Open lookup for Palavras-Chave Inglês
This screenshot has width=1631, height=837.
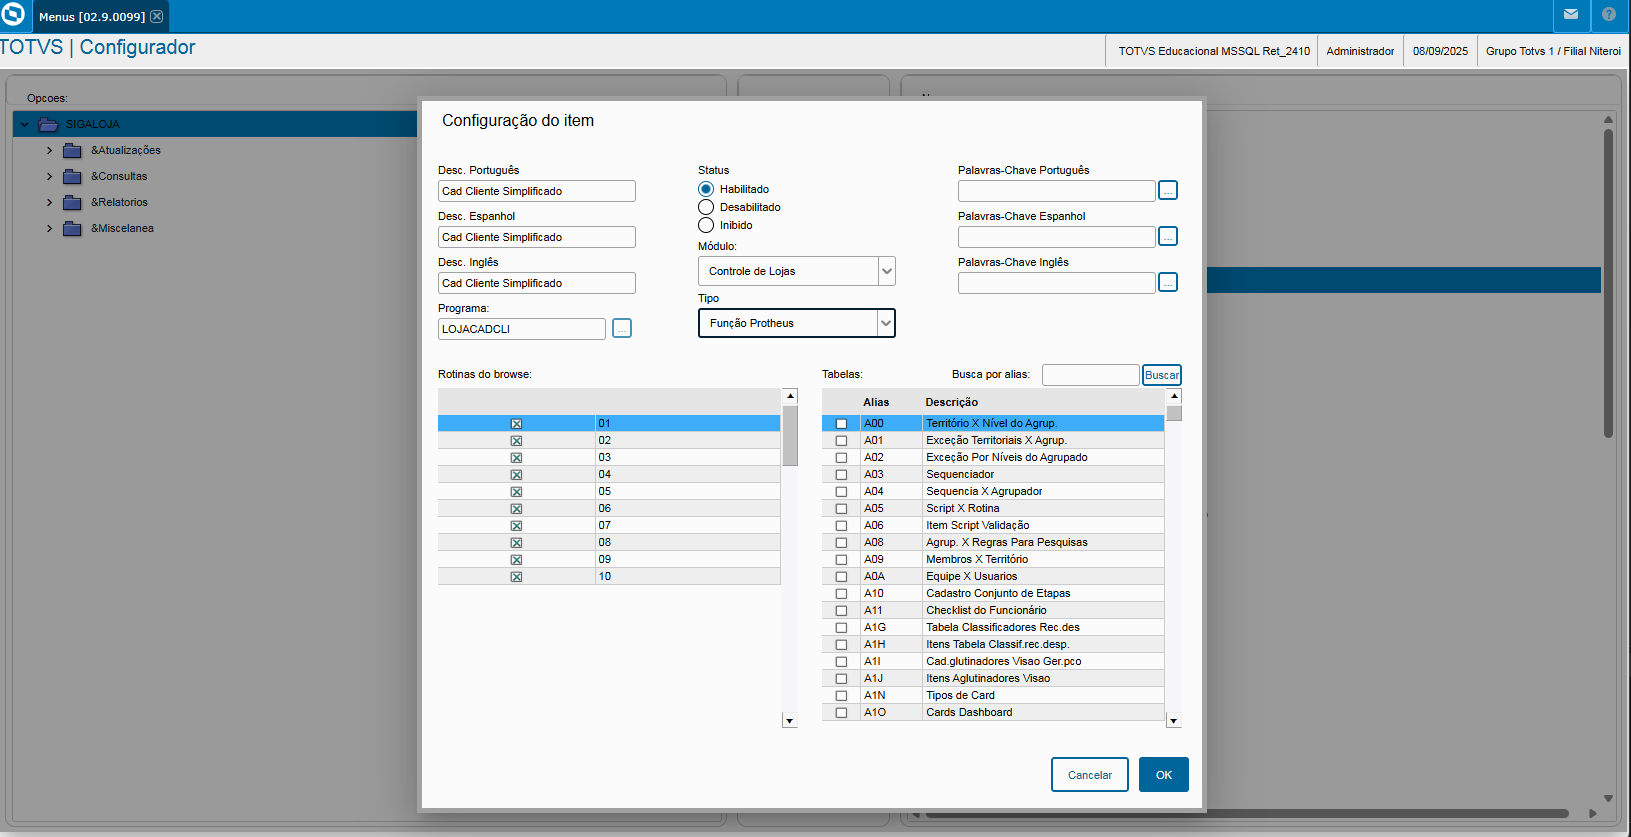click(x=1168, y=282)
